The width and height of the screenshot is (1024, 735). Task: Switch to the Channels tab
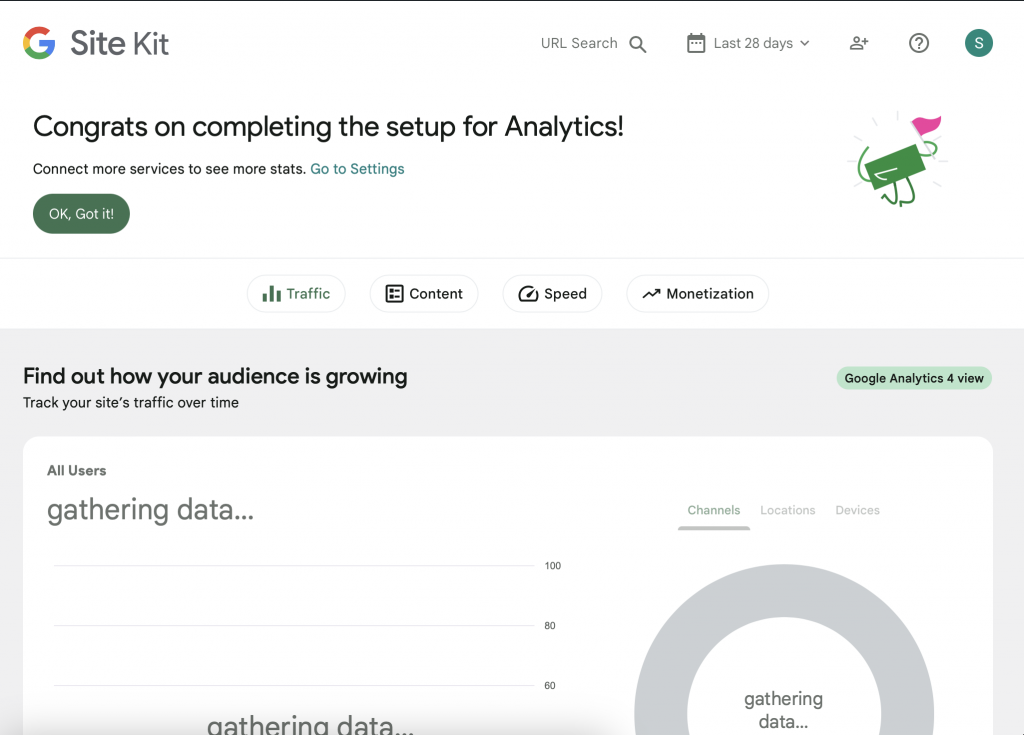click(714, 510)
